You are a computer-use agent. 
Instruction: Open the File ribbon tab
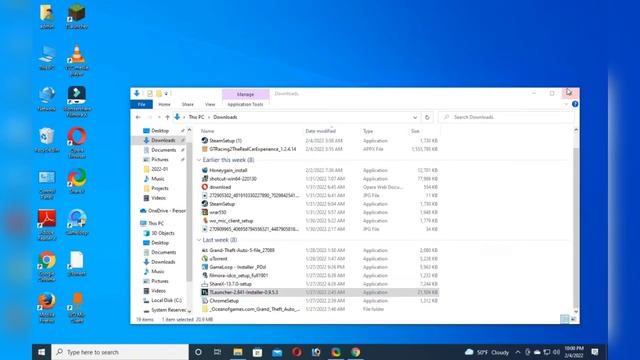[x=141, y=104]
